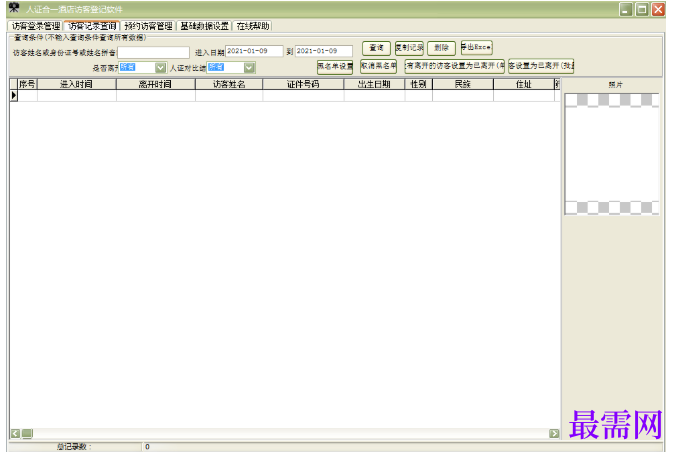Open the 在线帮助 tab
This screenshot has width=681, height=456.
[x=253, y=26]
